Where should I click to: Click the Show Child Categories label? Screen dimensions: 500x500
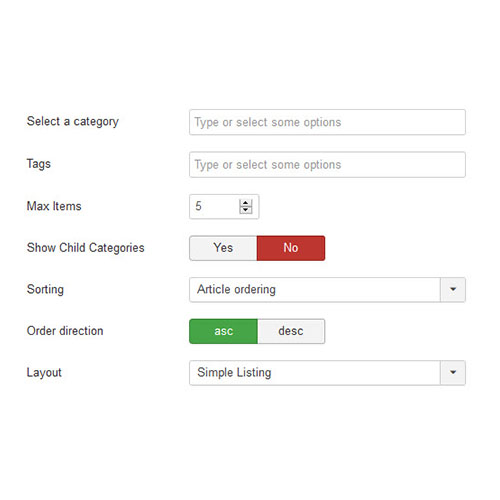86,248
